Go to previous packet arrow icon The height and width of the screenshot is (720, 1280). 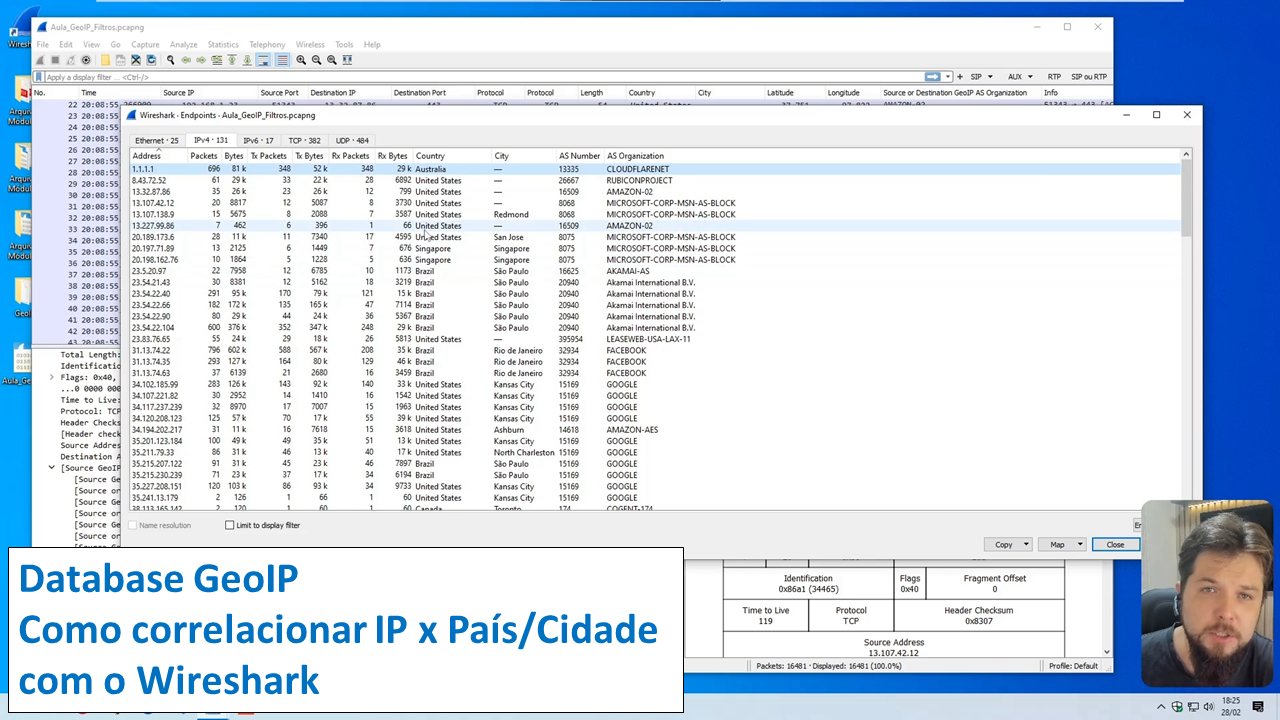tap(186, 60)
